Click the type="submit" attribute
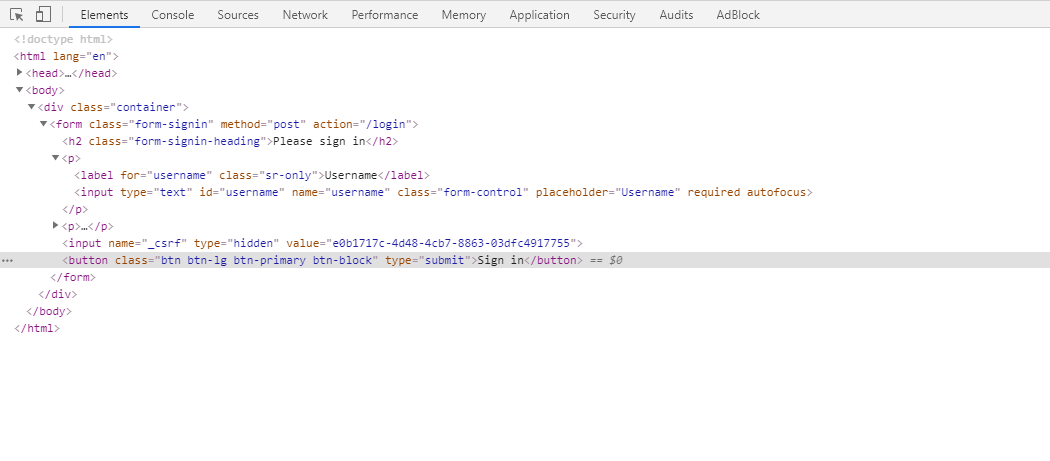 coord(428,260)
